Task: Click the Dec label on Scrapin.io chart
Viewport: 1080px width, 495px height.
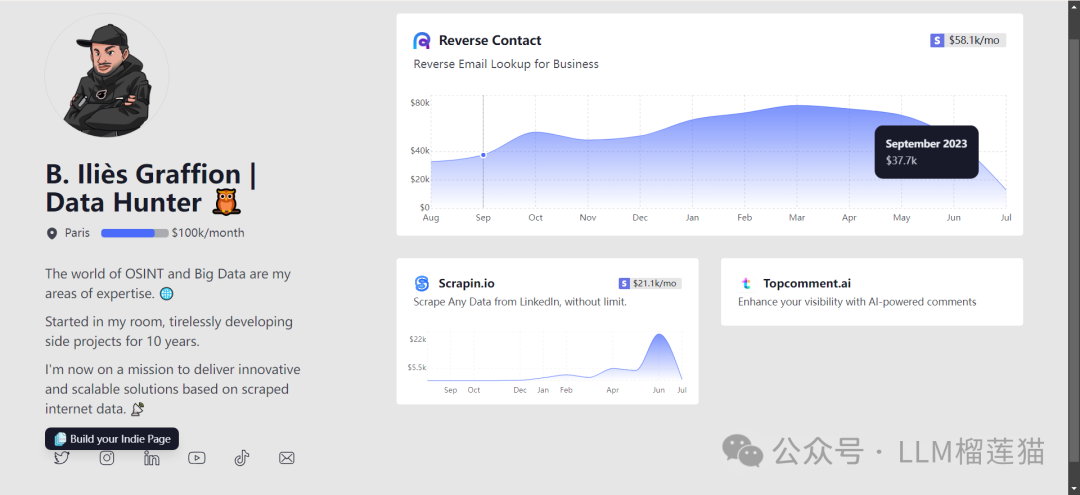Action: 520,390
